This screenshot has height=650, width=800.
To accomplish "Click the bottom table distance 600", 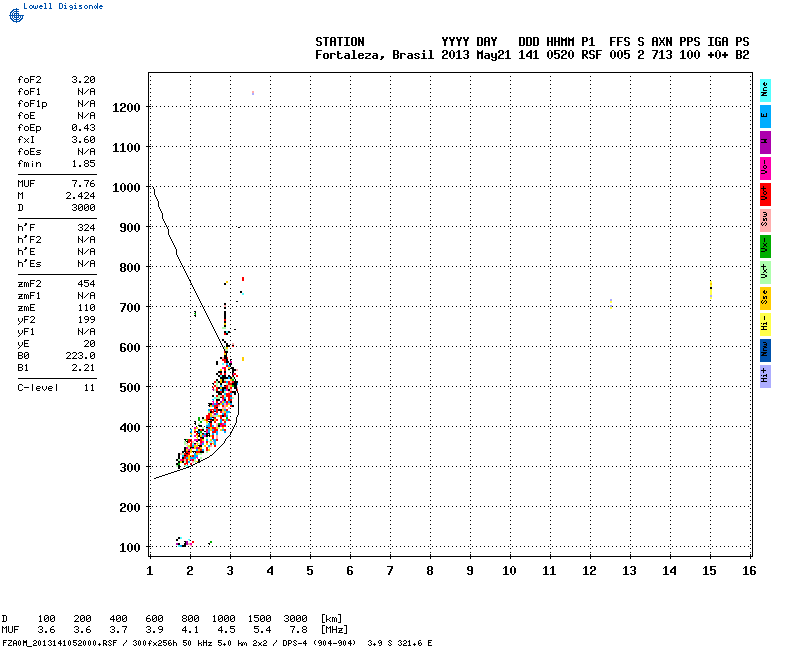I will click(x=154, y=618).
